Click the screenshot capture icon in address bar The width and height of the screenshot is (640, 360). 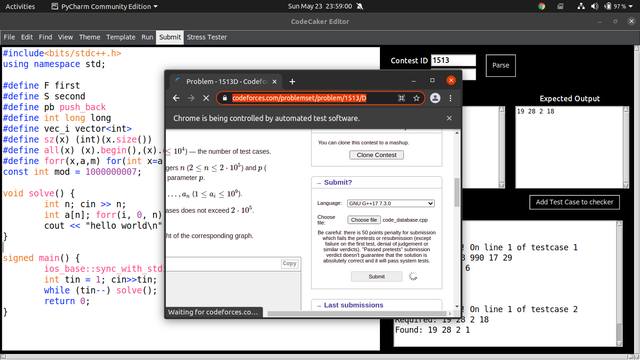(x=402, y=98)
